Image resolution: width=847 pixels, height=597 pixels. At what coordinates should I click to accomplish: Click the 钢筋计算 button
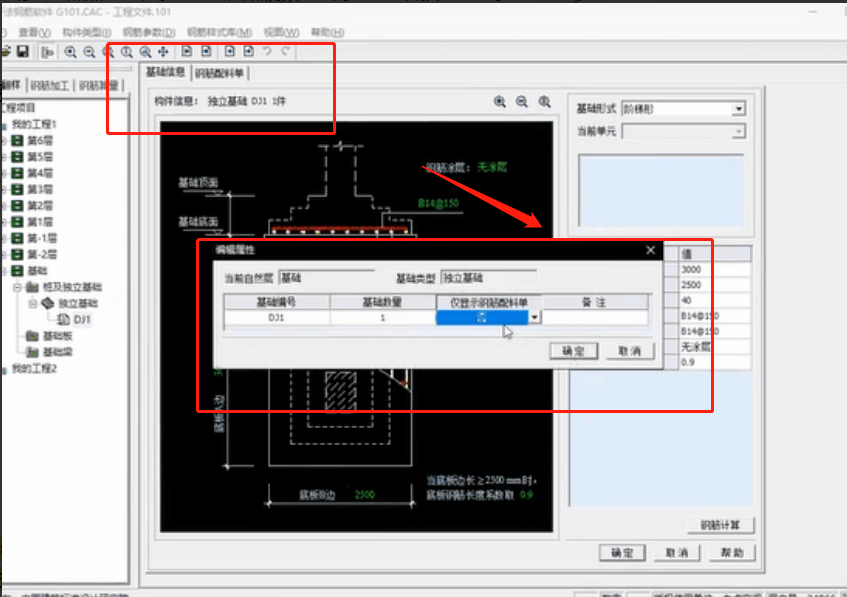[x=720, y=525]
